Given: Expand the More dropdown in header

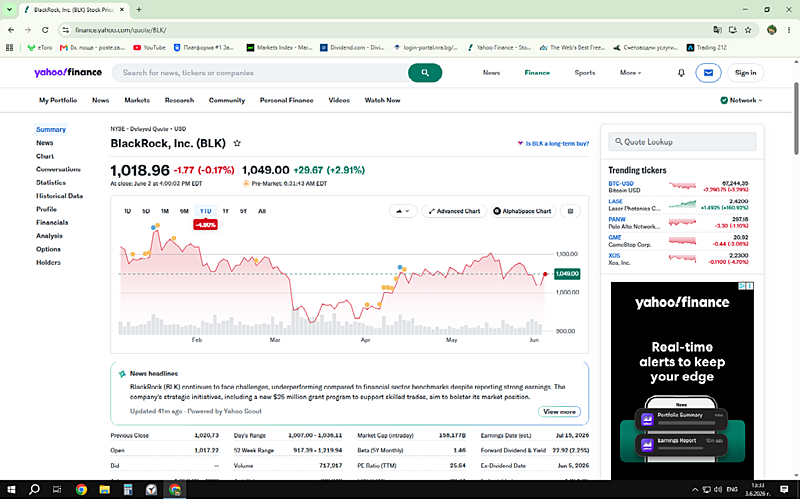Looking at the screenshot, I should 631,73.
